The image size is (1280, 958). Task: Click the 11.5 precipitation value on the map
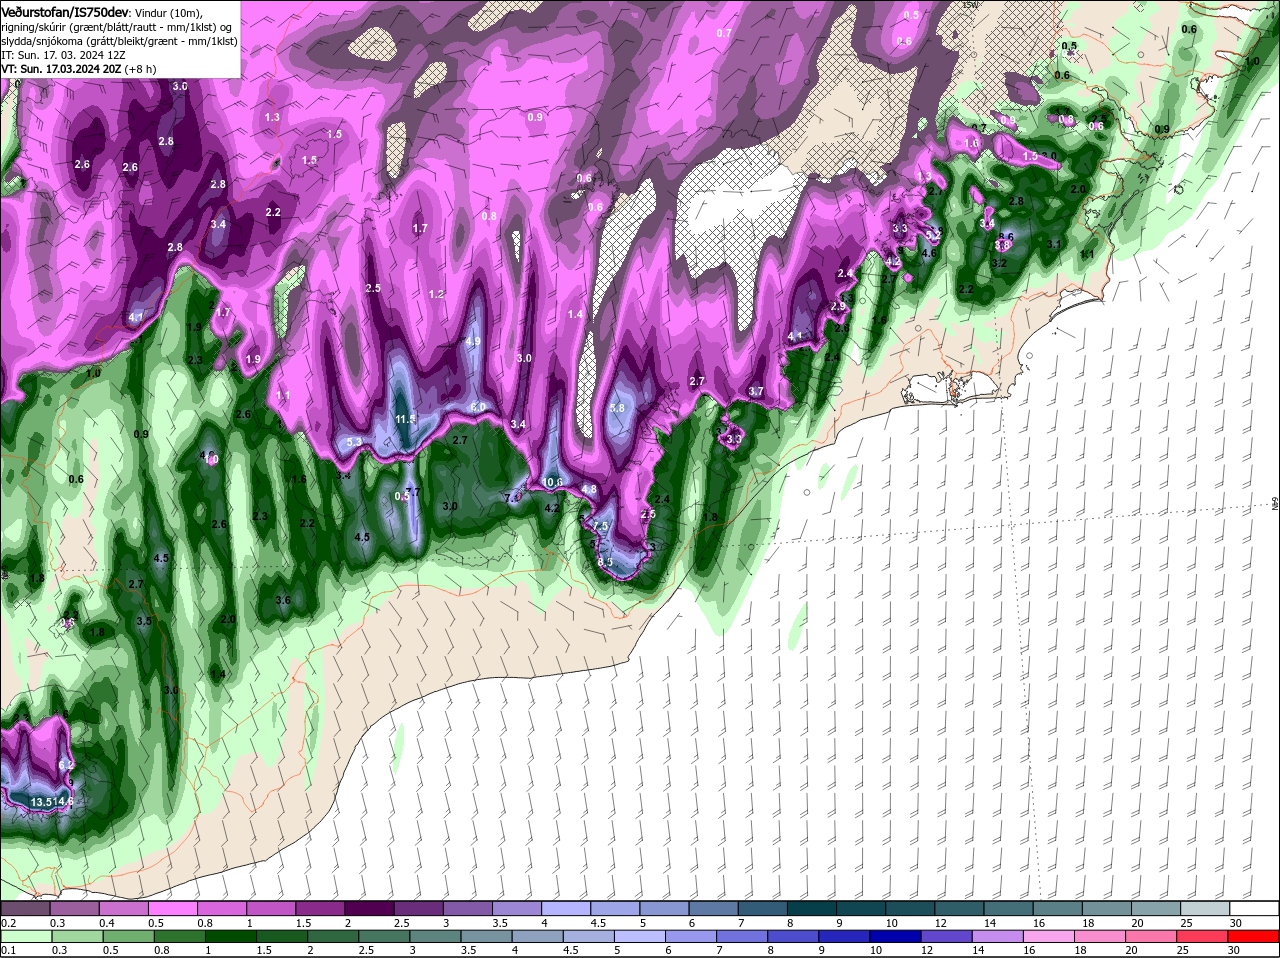coord(405,419)
